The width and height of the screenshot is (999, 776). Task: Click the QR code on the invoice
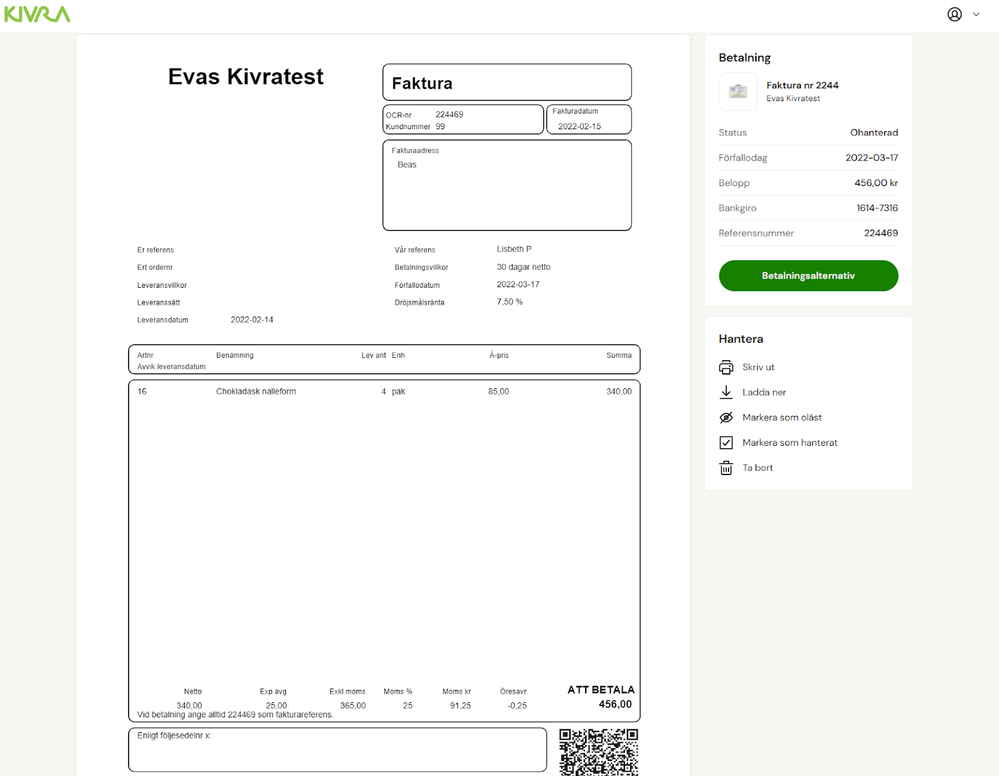point(599,752)
